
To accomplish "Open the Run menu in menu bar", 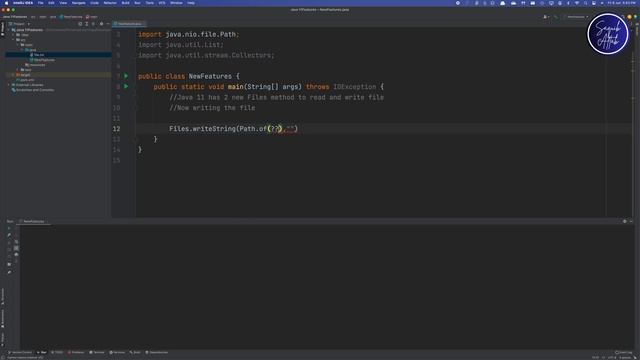I will tap(137, 3).
